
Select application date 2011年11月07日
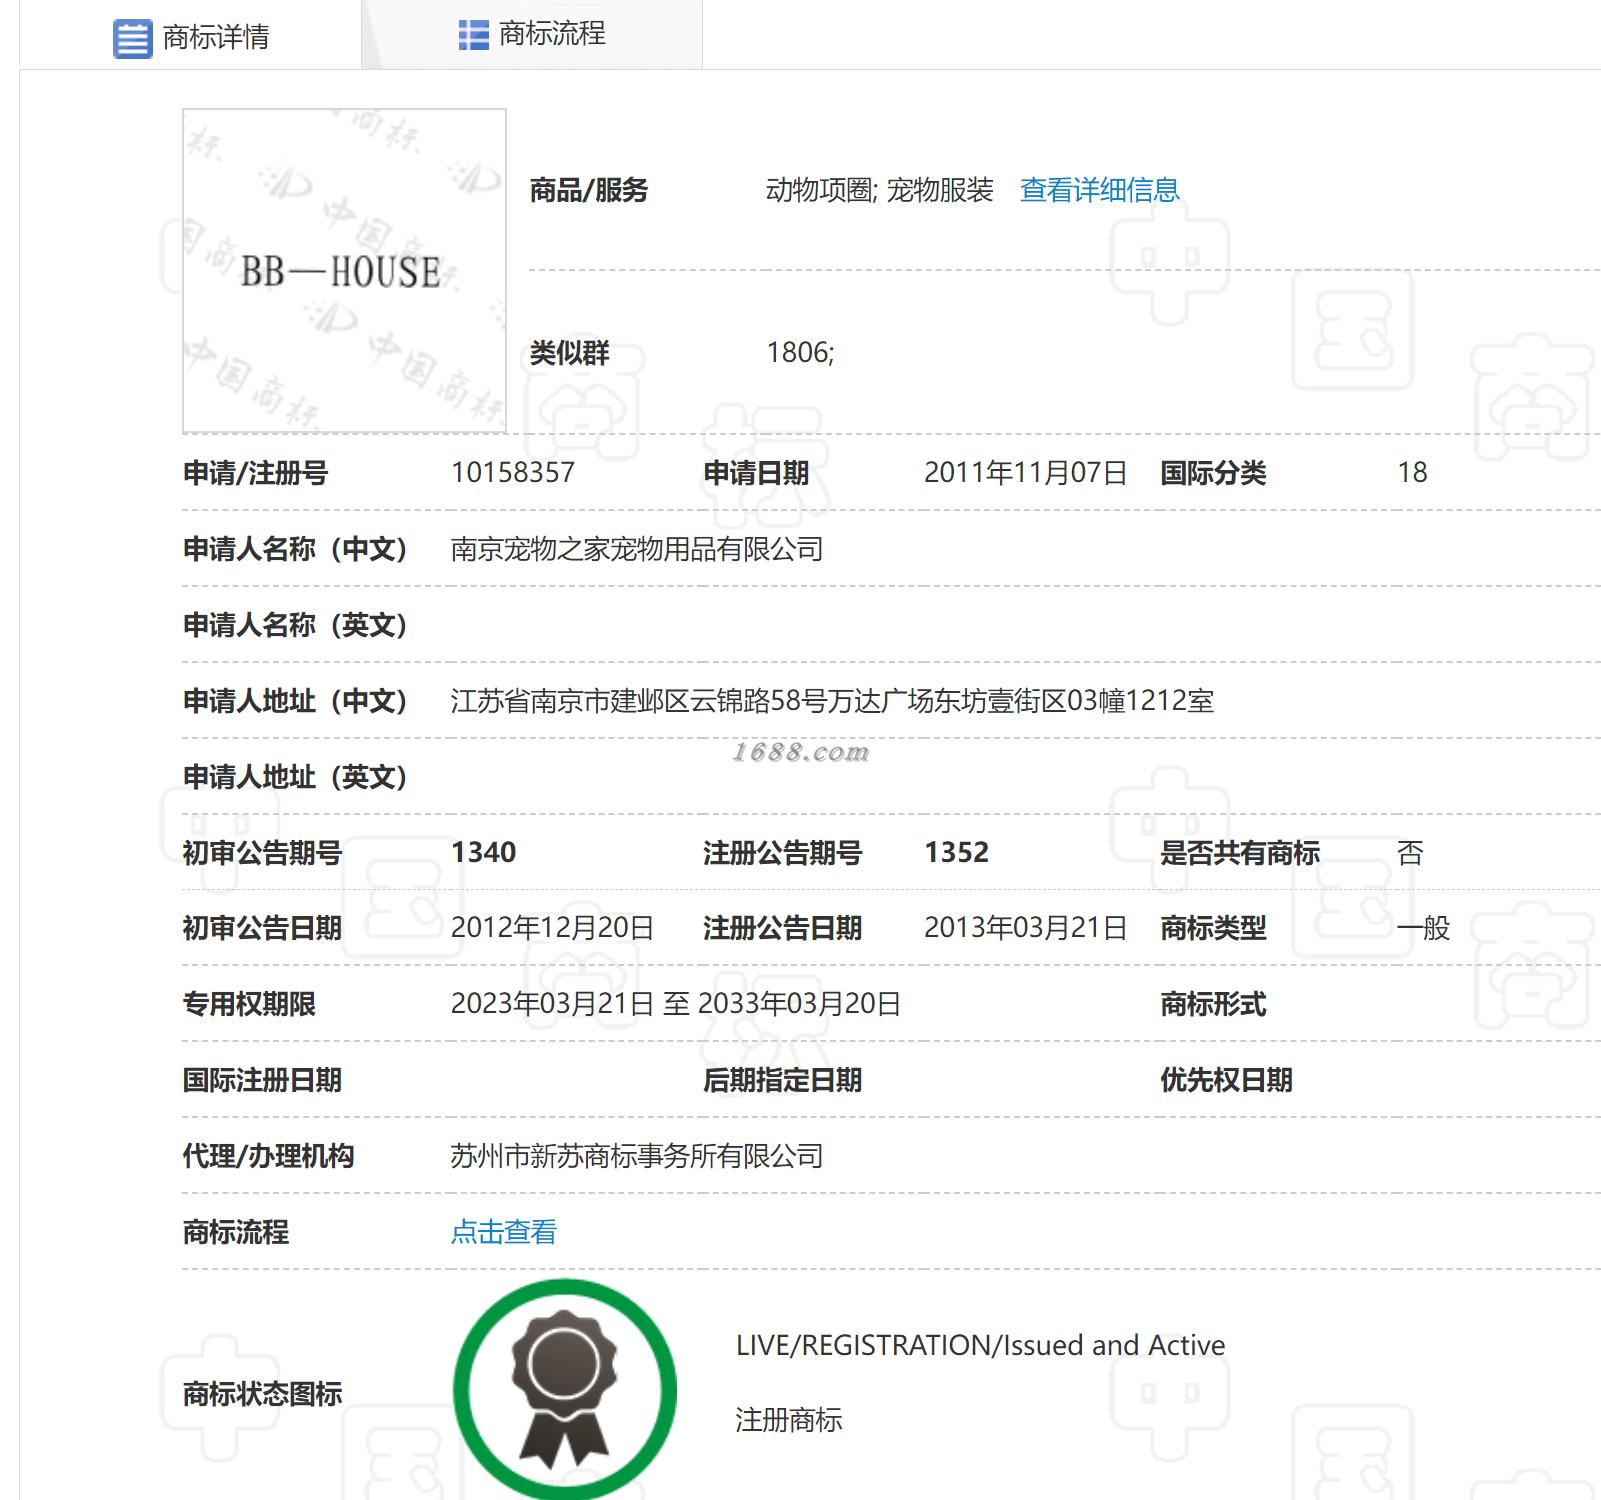point(1025,472)
